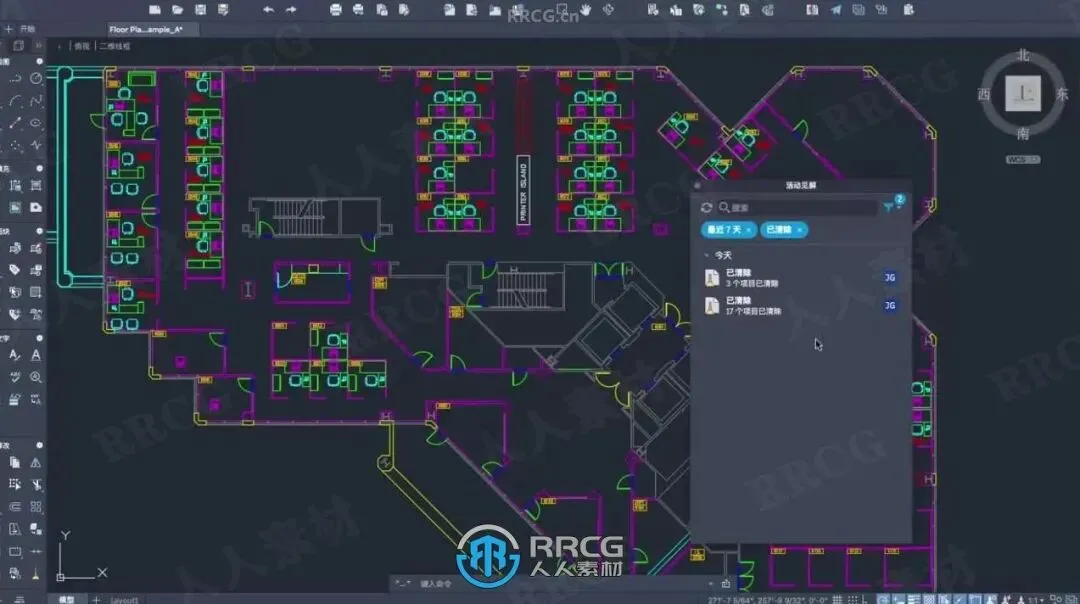Click the 南 south label on ViewCube compass
The height and width of the screenshot is (604, 1080).
(x=1023, y=133)
